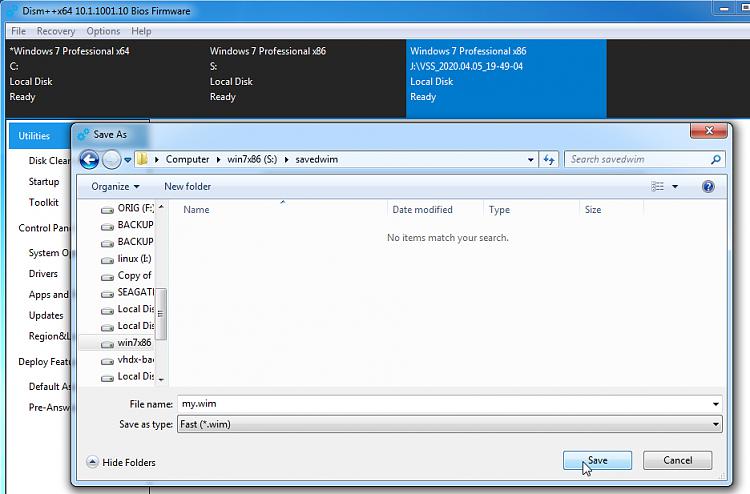Open the Organize menu
This screenshot has width=750, height=494.
[115, 187]
